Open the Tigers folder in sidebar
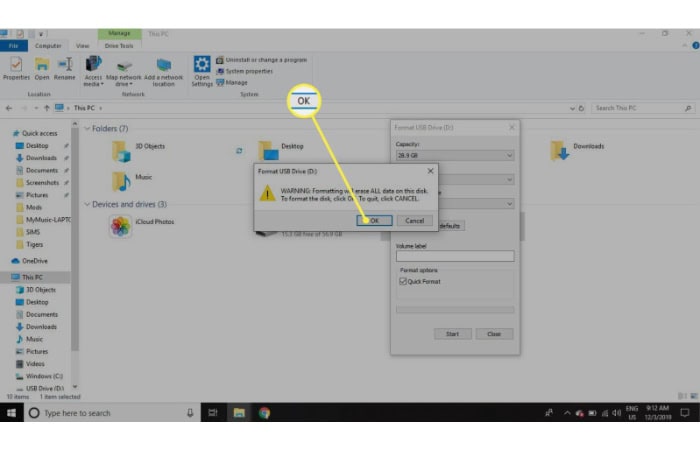The image size is (700, 450). (x=29, y=245)
